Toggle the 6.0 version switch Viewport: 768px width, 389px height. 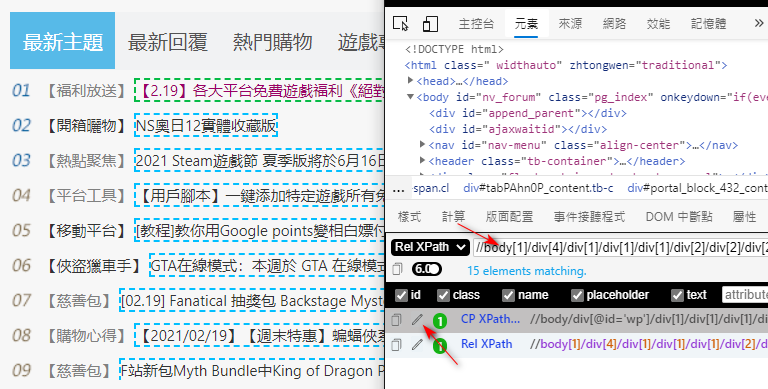(x=426, y=269)
